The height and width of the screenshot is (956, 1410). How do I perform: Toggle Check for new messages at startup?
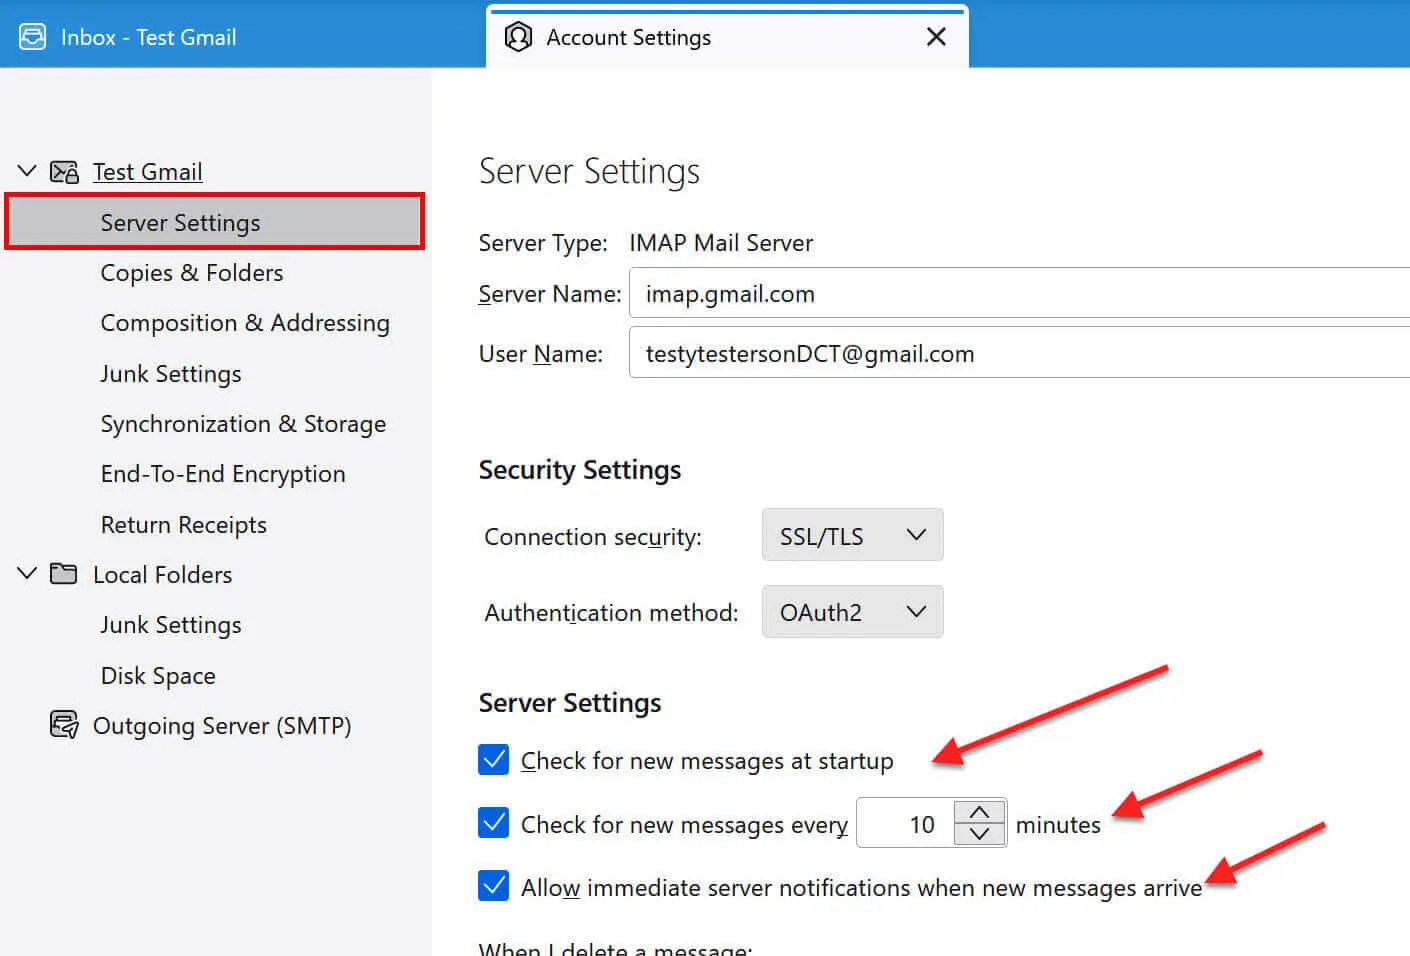494,760
